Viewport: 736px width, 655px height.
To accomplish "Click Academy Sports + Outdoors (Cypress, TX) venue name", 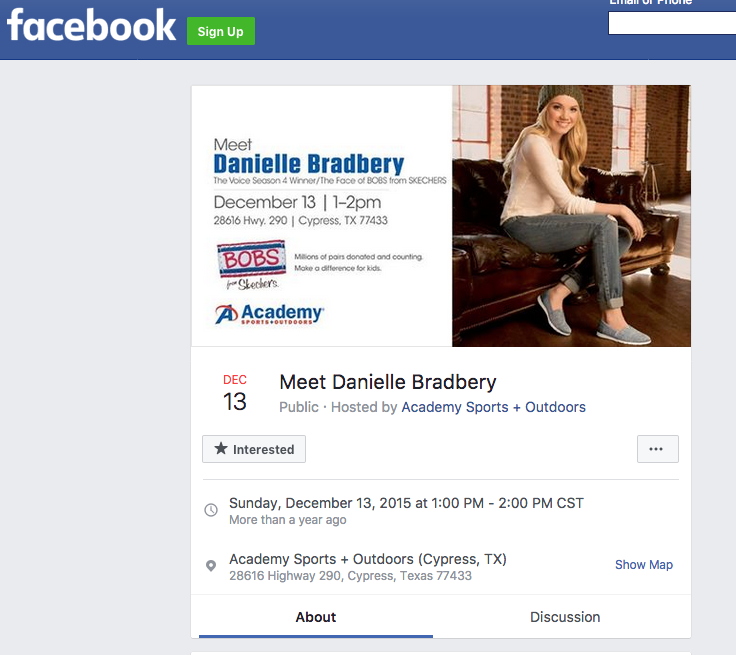I will click(x=368, y=559).
